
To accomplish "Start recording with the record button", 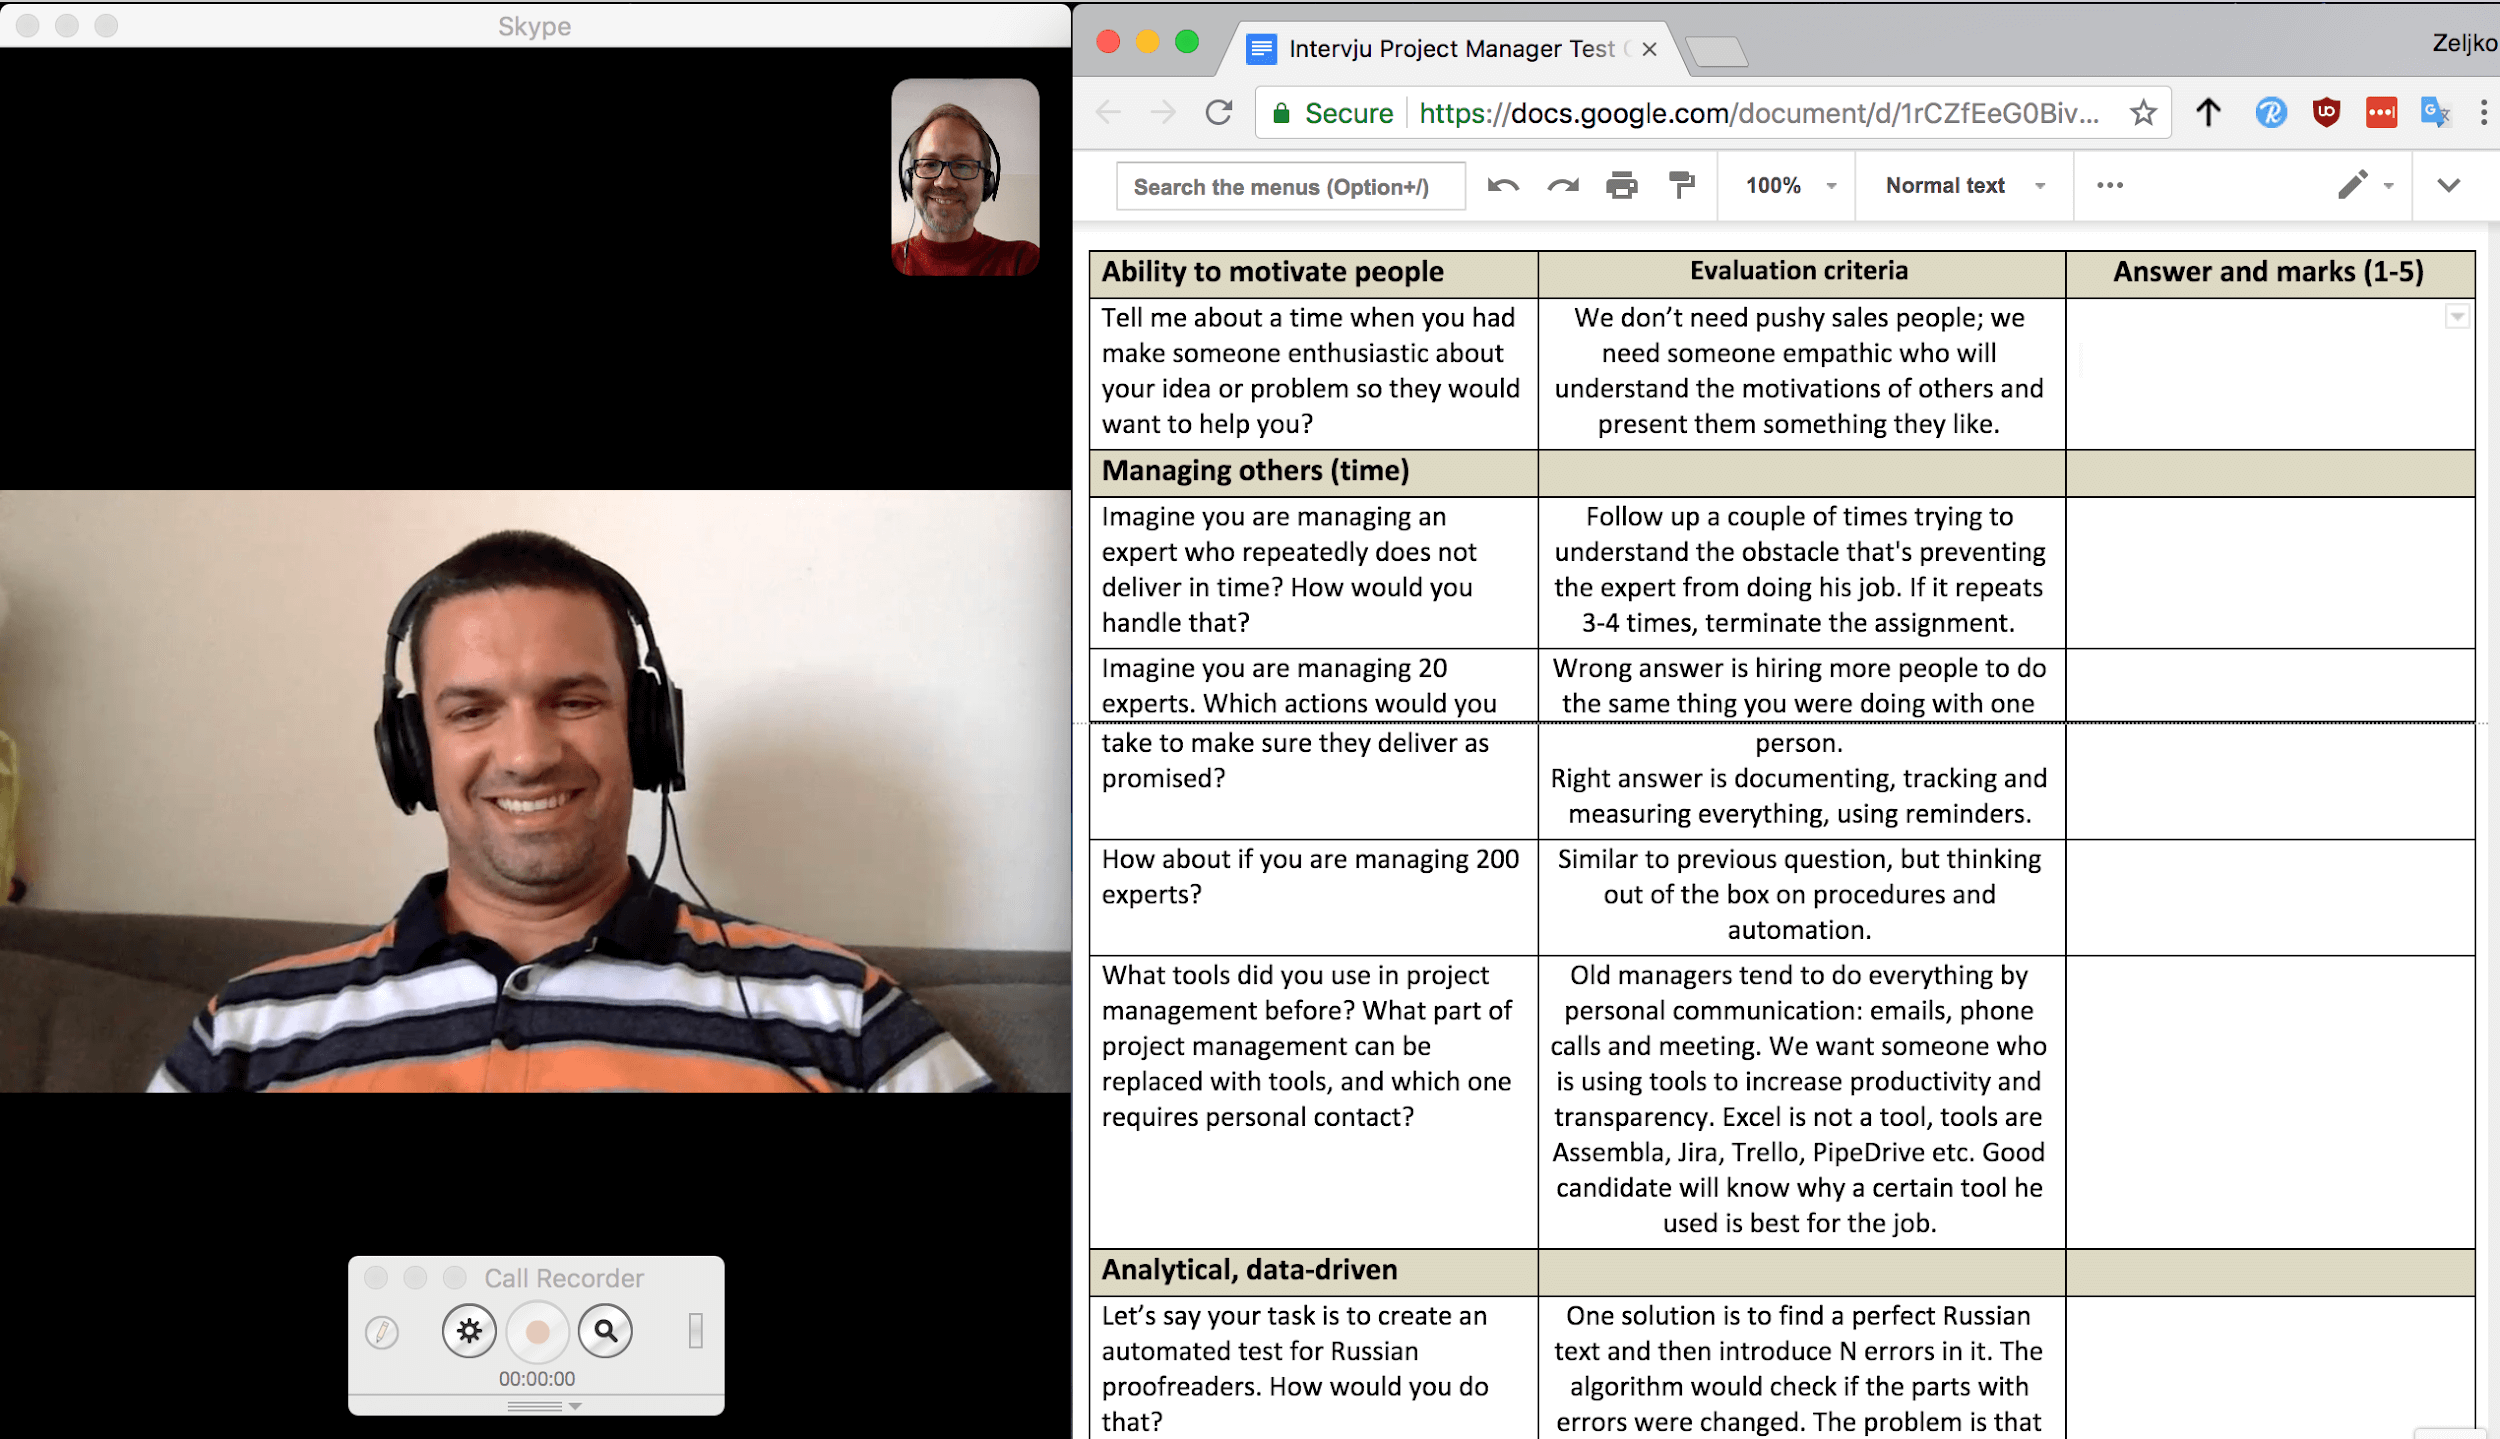I will pyautogui.click(x=537, y=1331).
